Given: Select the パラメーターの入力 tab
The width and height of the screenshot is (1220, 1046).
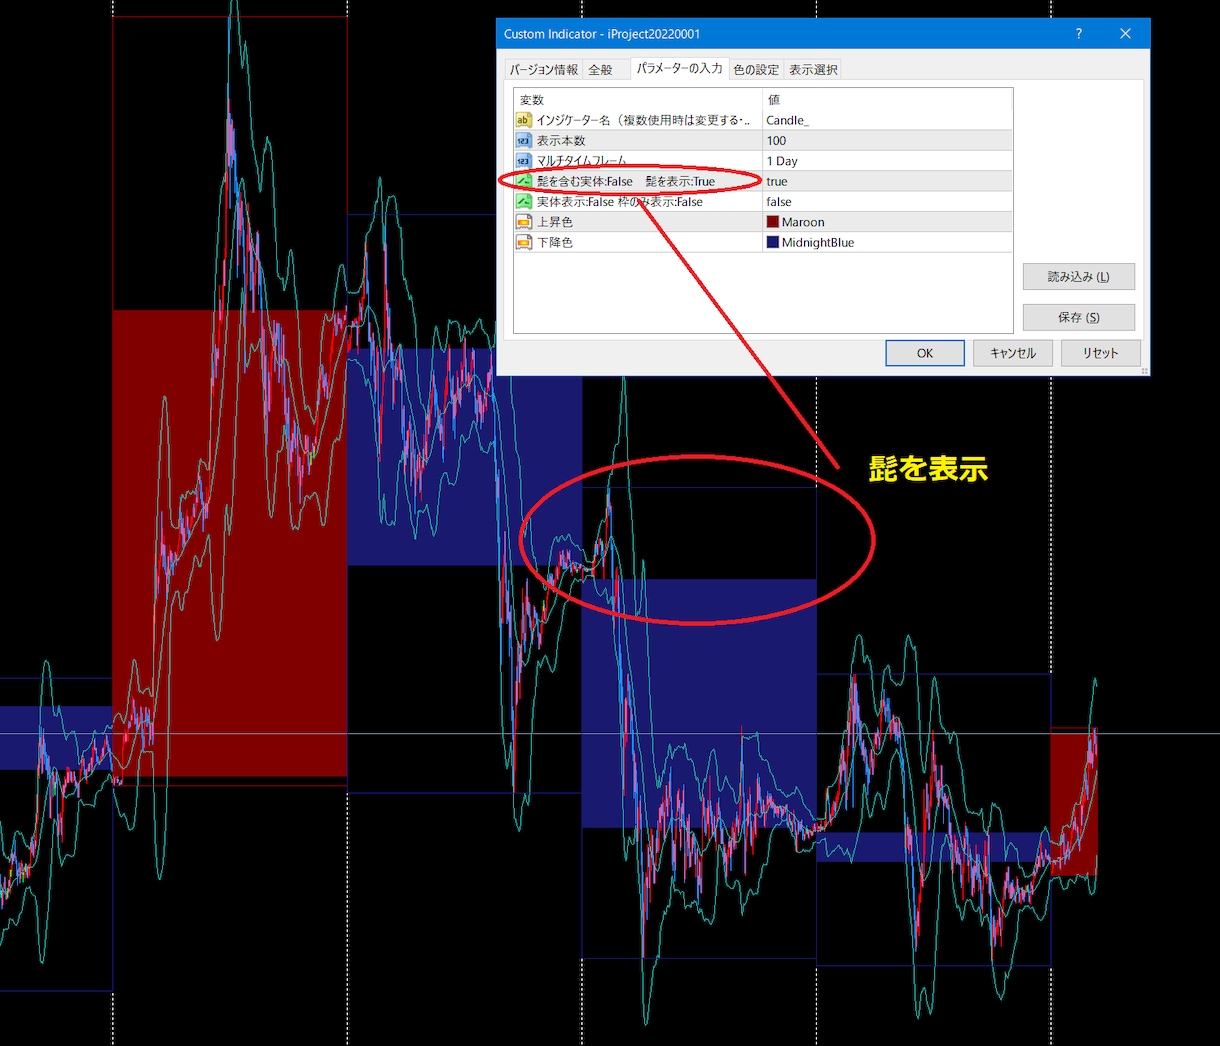Looking at the screenshot, I should (680, 68).
